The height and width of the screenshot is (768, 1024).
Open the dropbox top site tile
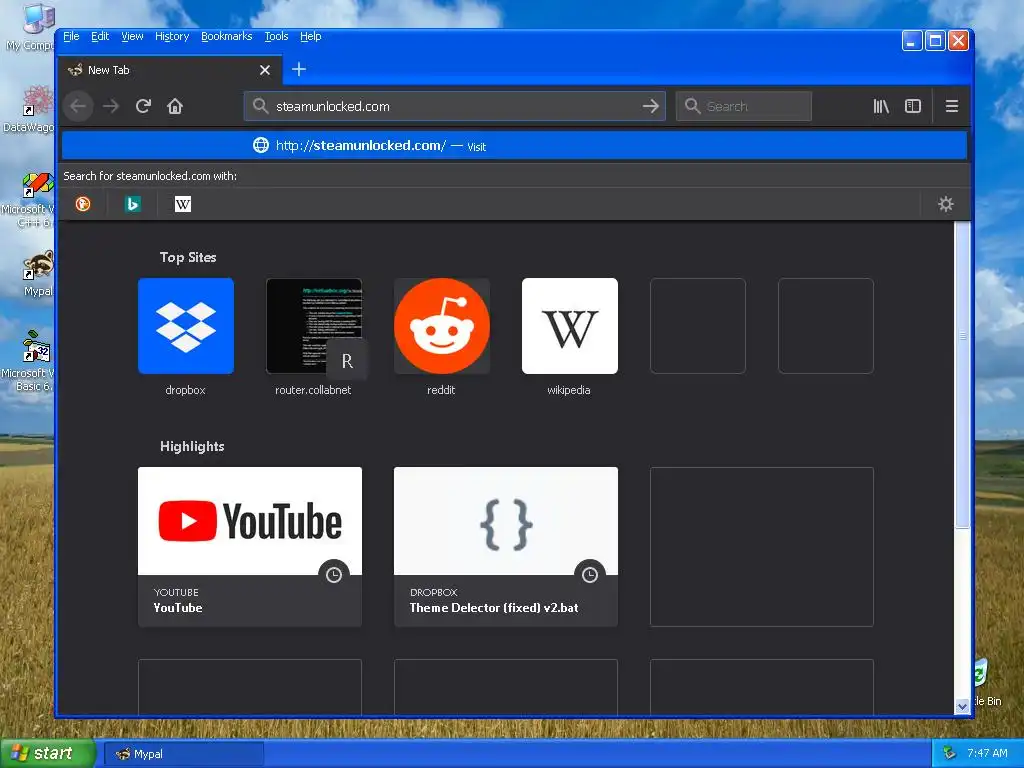(185, 337)
